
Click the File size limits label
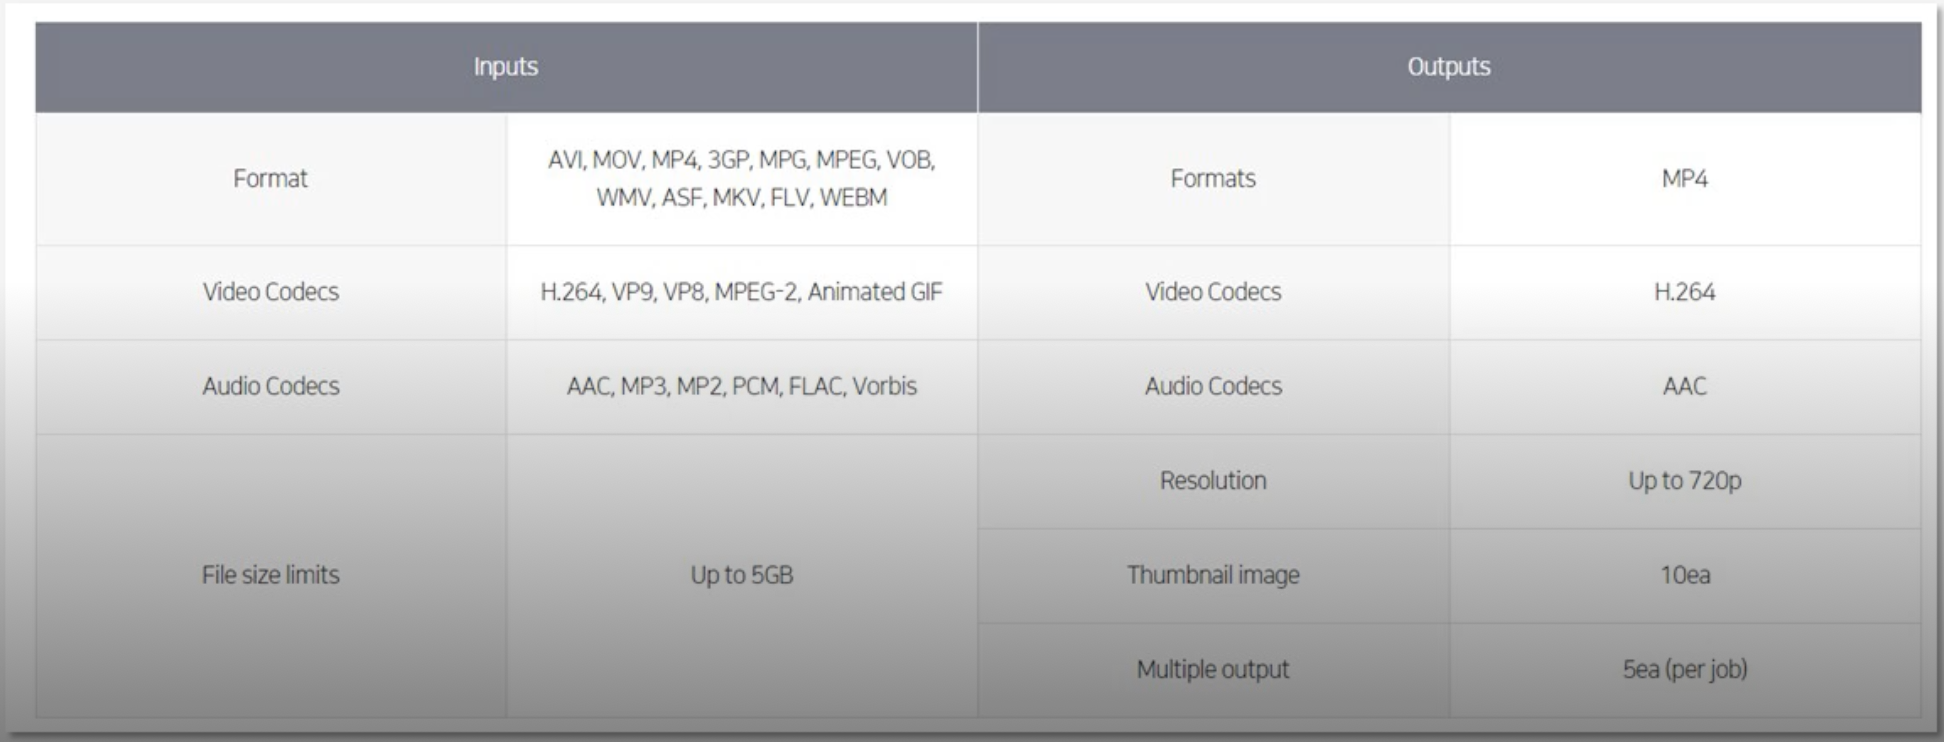click(x=270, y=575)
